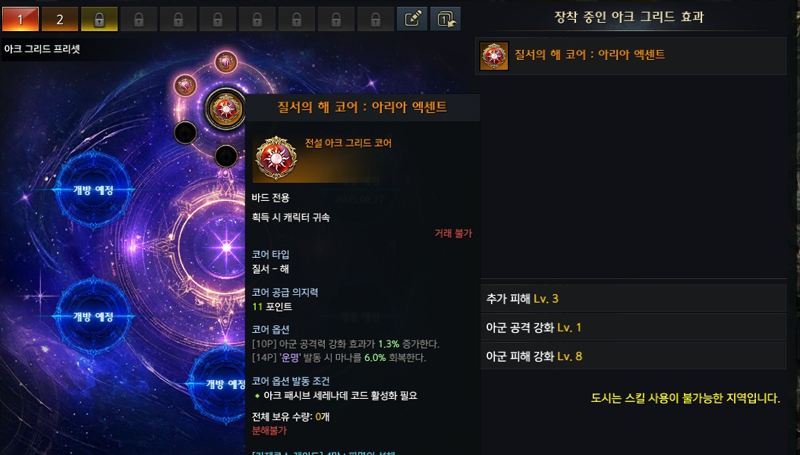Click the upper-left blue '개방 예정' node
The image size is (800, 455).
pyautogui.click(x=93, y=190)
